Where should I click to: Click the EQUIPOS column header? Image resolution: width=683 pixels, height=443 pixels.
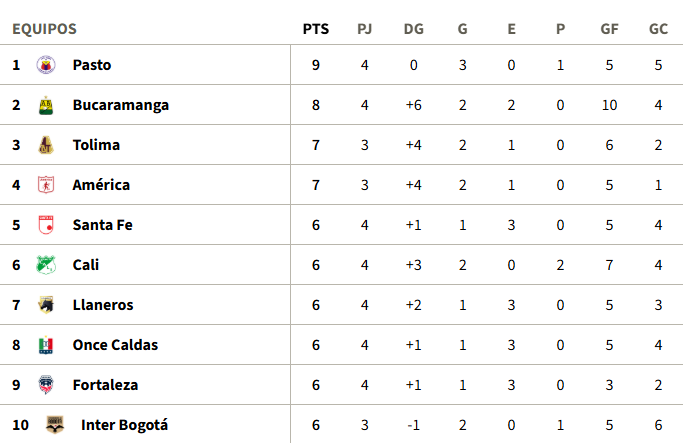click(44, 29)
